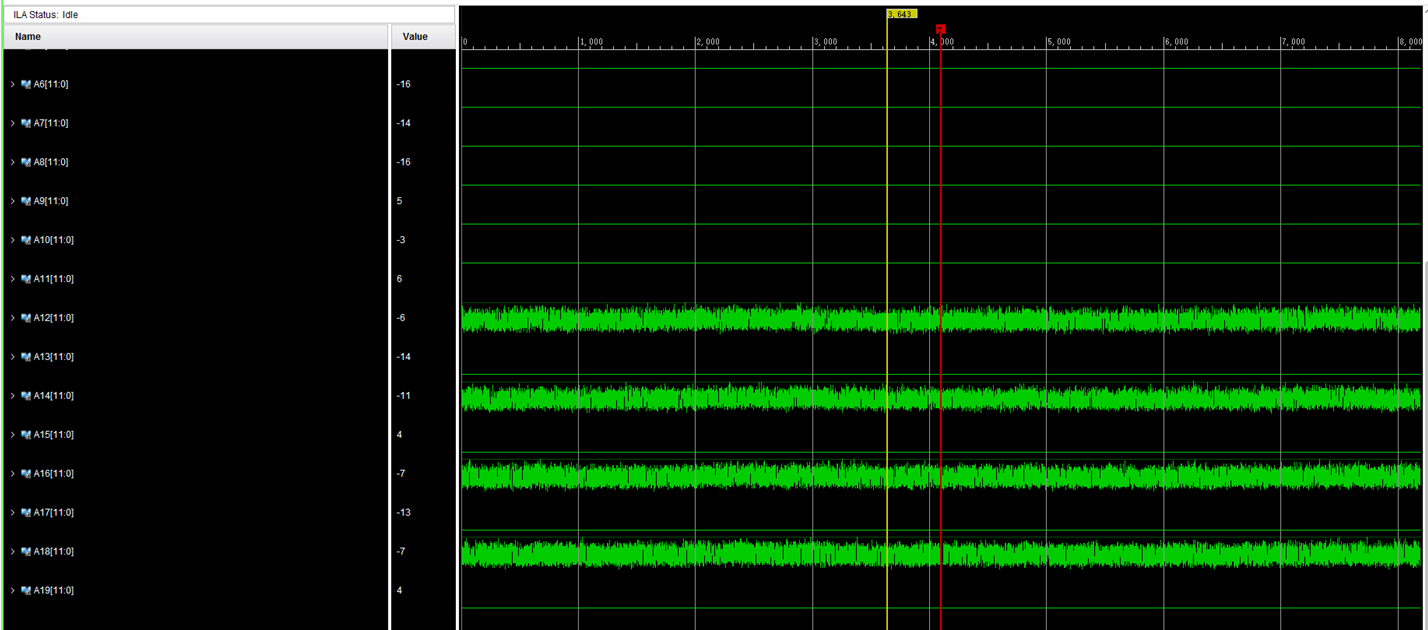Click value 5 of A9

(400, 202)
